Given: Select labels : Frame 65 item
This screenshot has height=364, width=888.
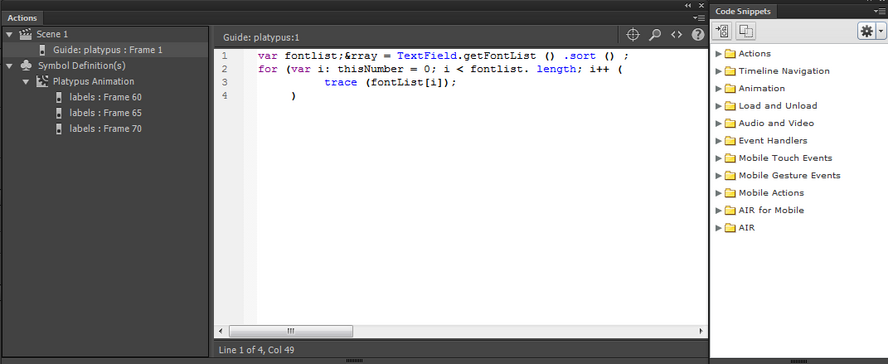Looking at the screenshot, I should [105, 113].
